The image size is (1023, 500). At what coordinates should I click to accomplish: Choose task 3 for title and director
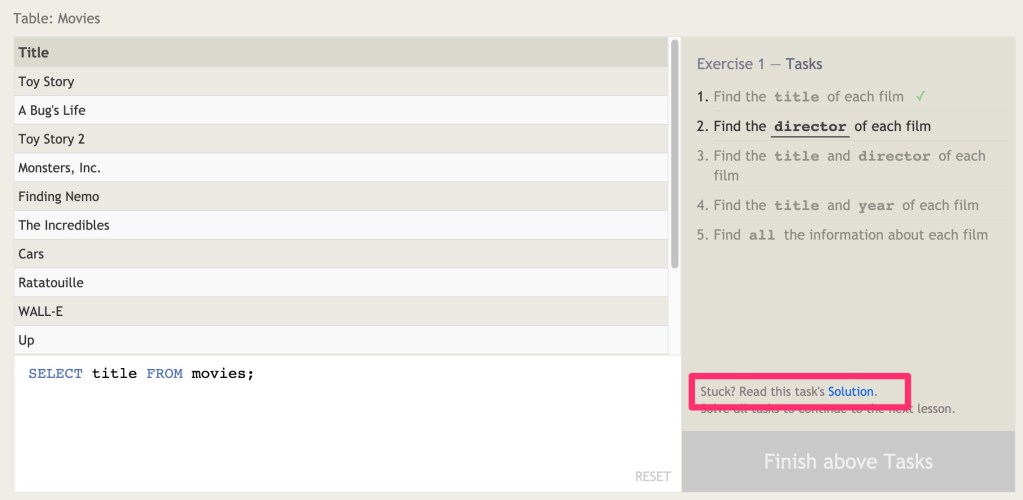[848, 165]
